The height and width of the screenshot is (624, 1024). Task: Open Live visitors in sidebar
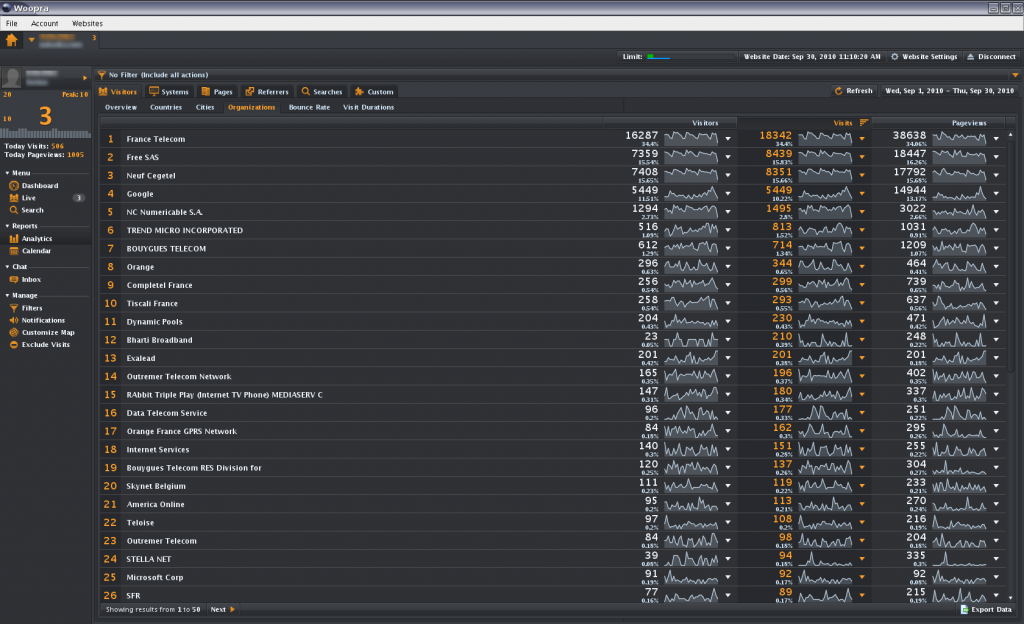[x=29, y=198]
